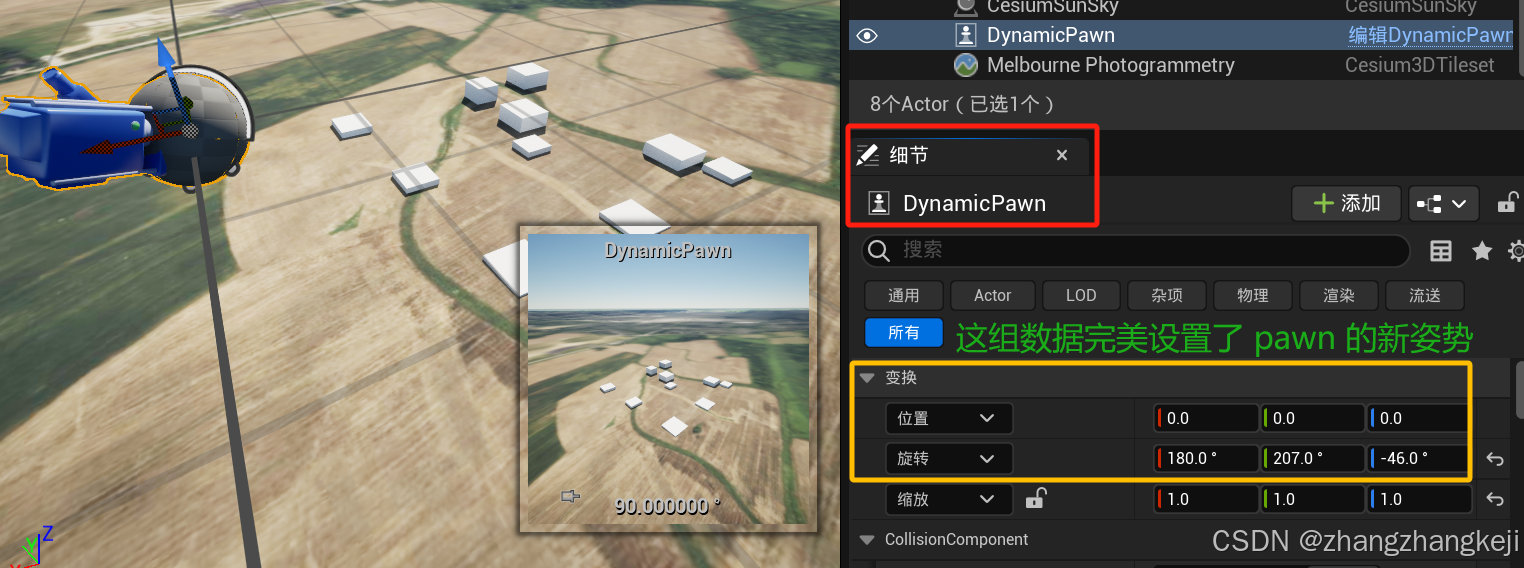The height and width of the screenshot is (568, 1524).
Task: Select the 杂项 filter tab
Action: [1167, 295]
